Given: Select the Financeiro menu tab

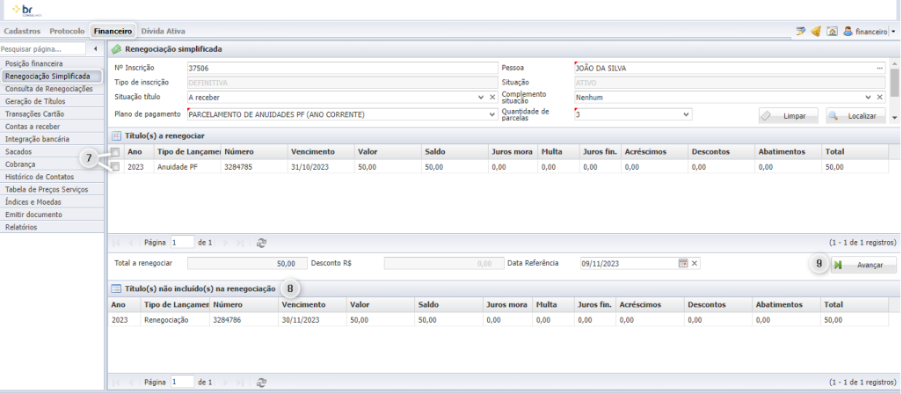Looking at the screenshot, I should coord(113,31).
